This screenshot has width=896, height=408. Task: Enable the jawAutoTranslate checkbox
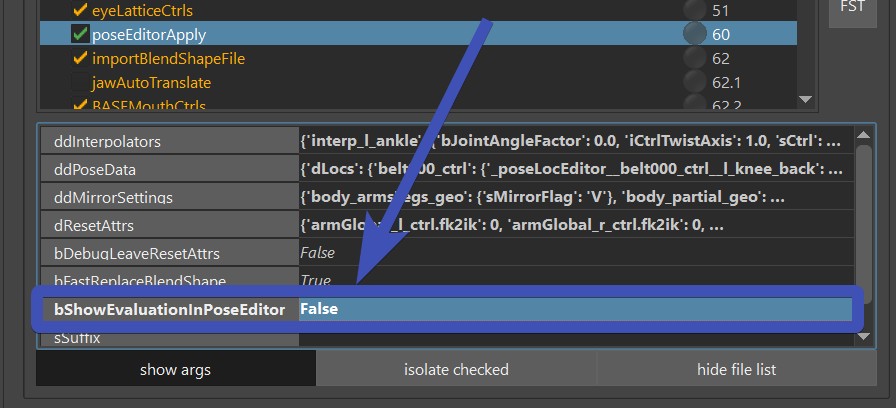click(80, 82)
